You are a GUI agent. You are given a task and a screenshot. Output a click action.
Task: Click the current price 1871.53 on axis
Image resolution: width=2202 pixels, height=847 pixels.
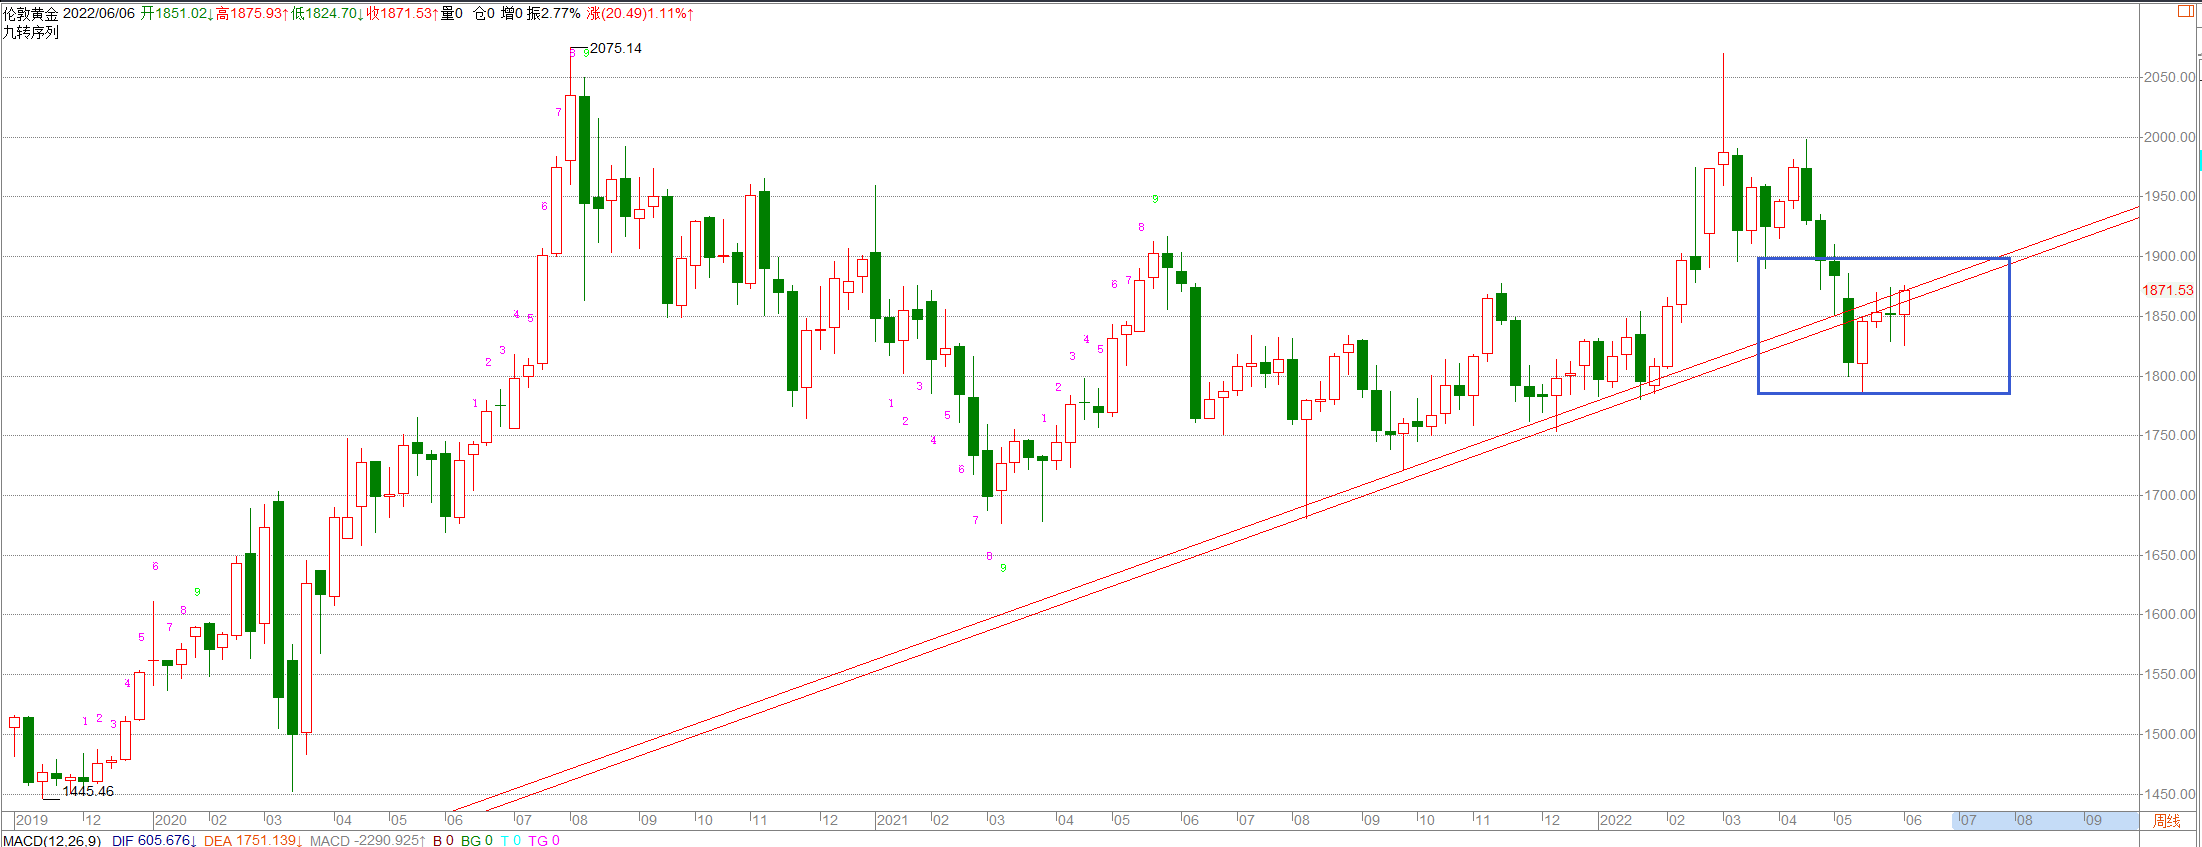[x=2167, y=290]
